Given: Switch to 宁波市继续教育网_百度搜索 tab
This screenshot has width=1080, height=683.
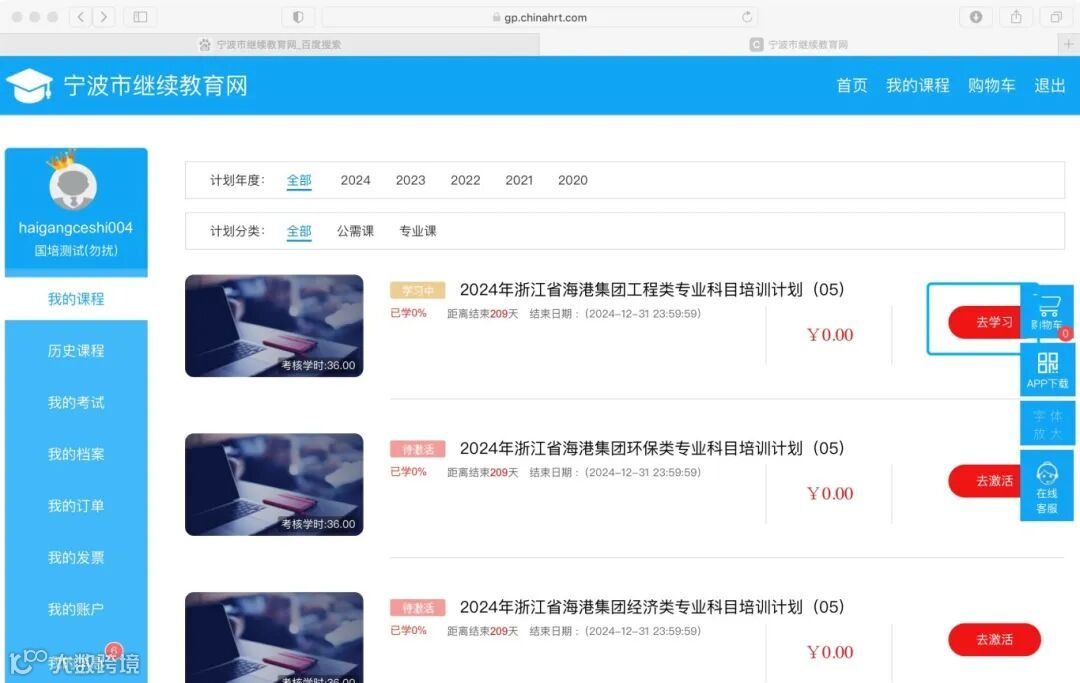Looking at the screenshot, I should (270, 45).
